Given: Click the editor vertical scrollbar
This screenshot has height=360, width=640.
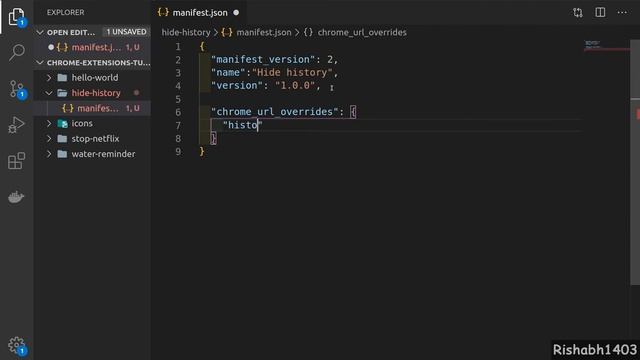Looking at the screenshot, I should tap(635, 163).
